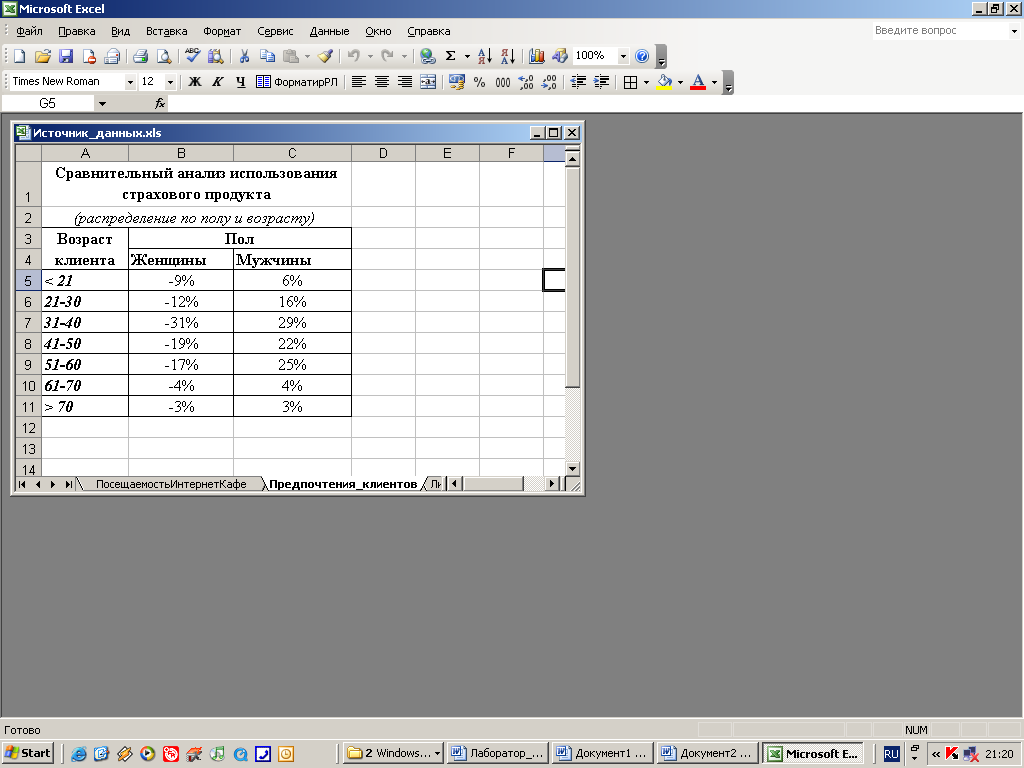Apply currency format icon
This screenshot has height=768, width=1024.
point(456,82)
